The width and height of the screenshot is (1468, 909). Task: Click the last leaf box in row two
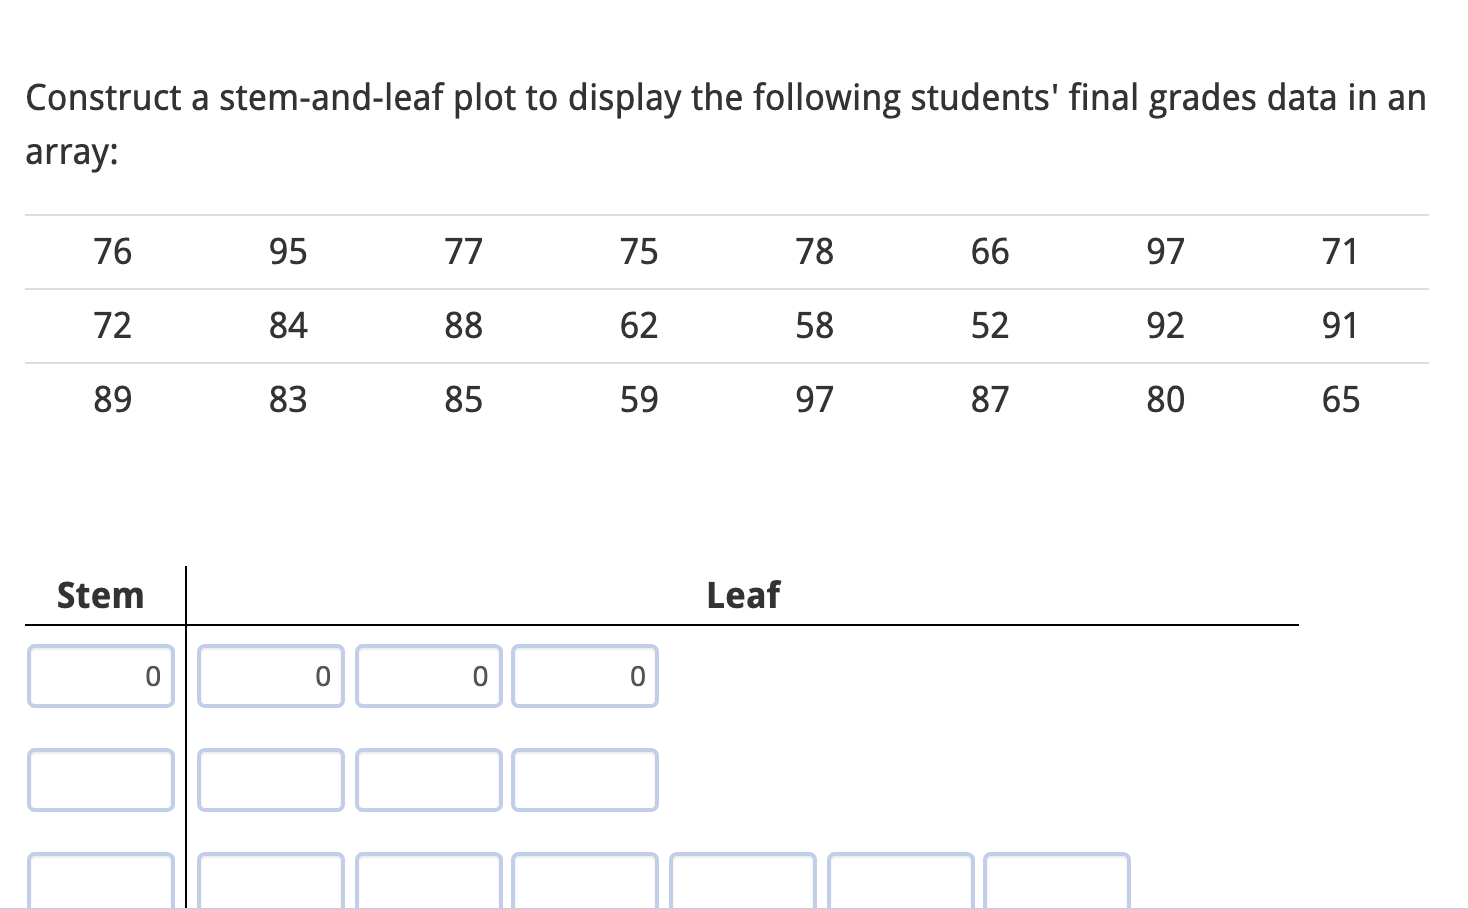(x=585, y=781)
